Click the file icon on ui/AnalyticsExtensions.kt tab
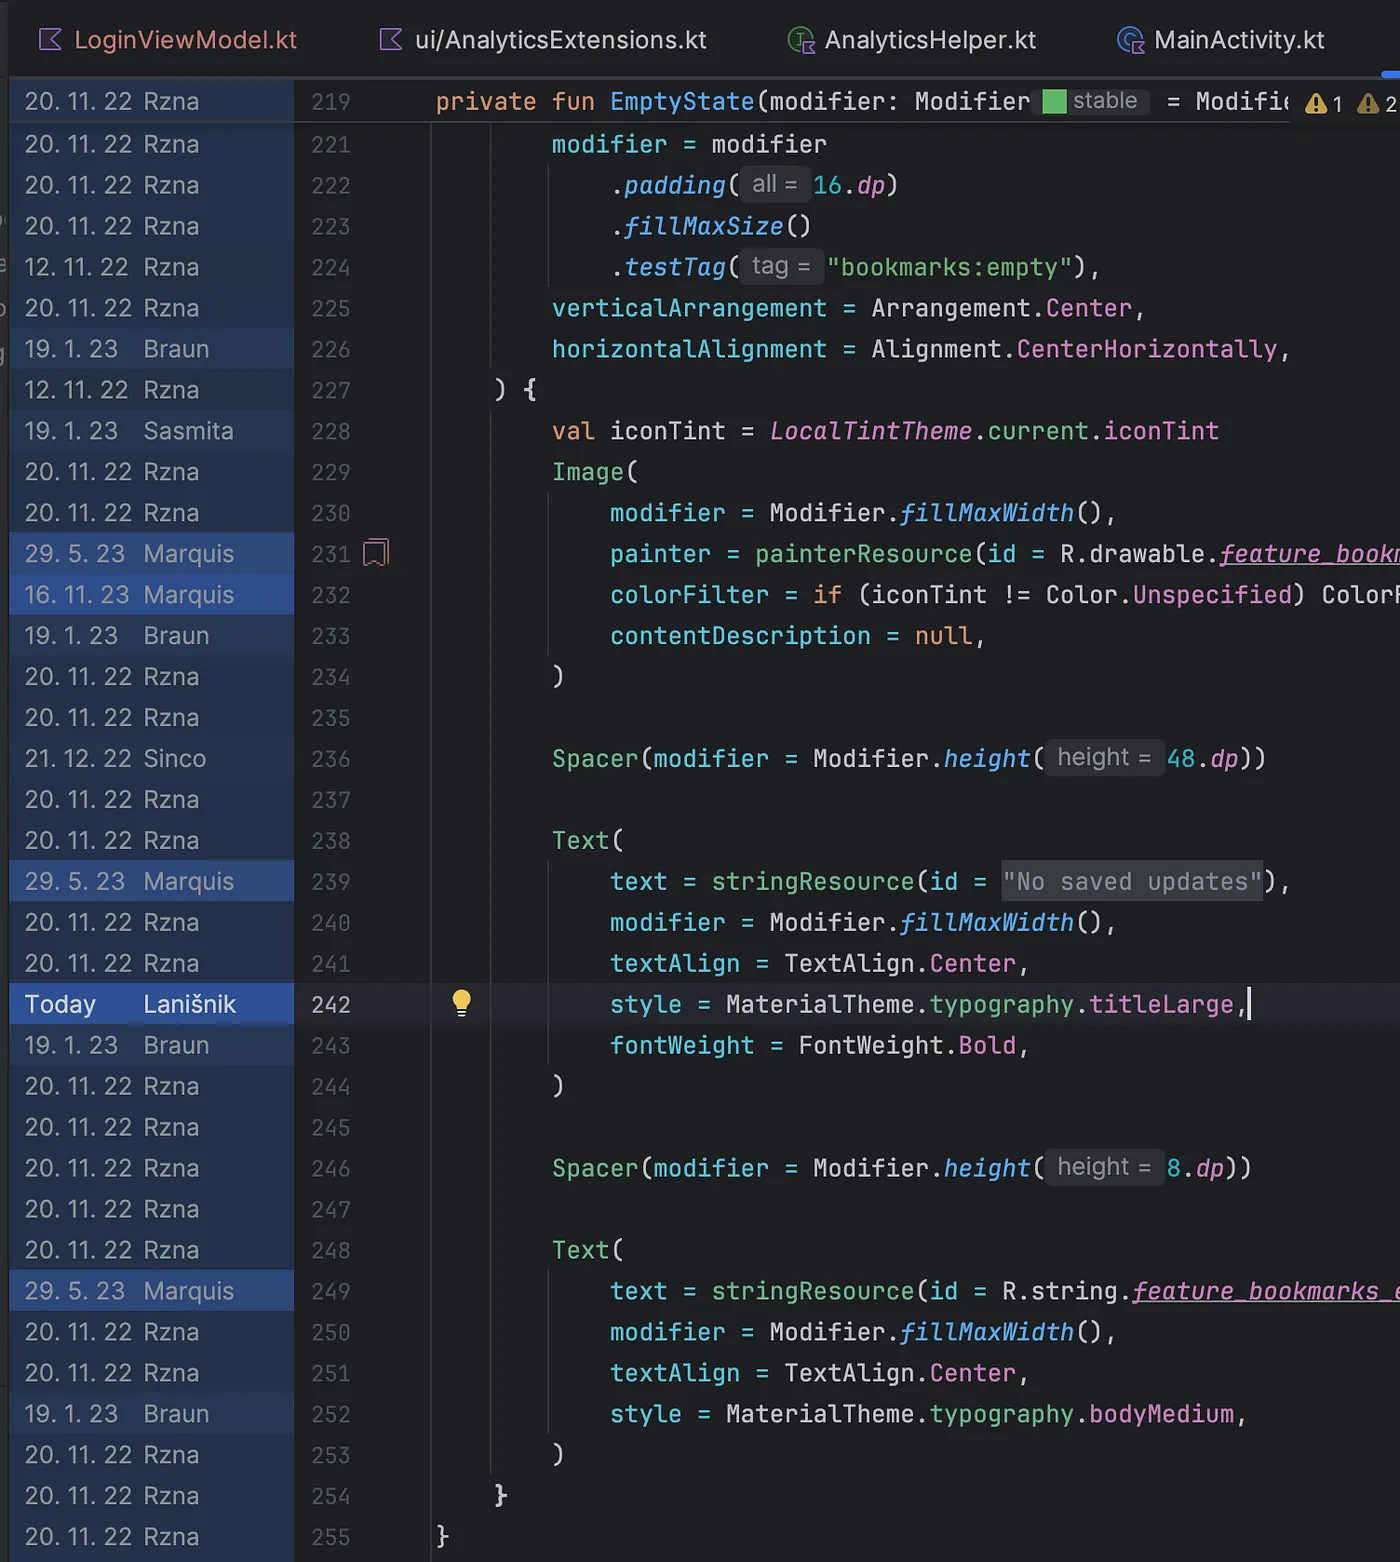 391,40
